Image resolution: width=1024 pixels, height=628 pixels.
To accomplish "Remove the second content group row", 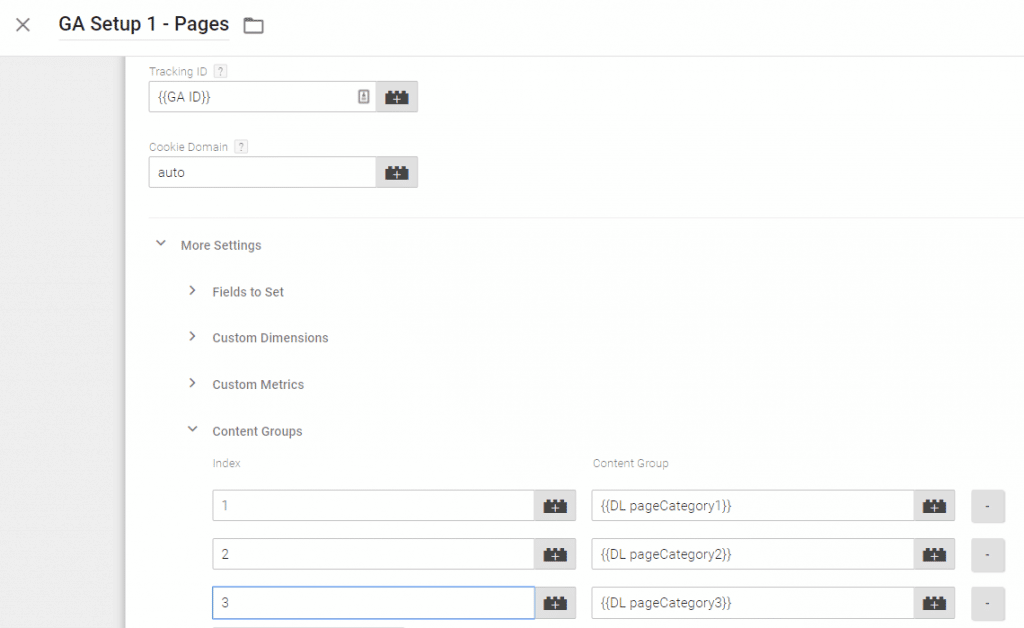I will tap(988, 554).
